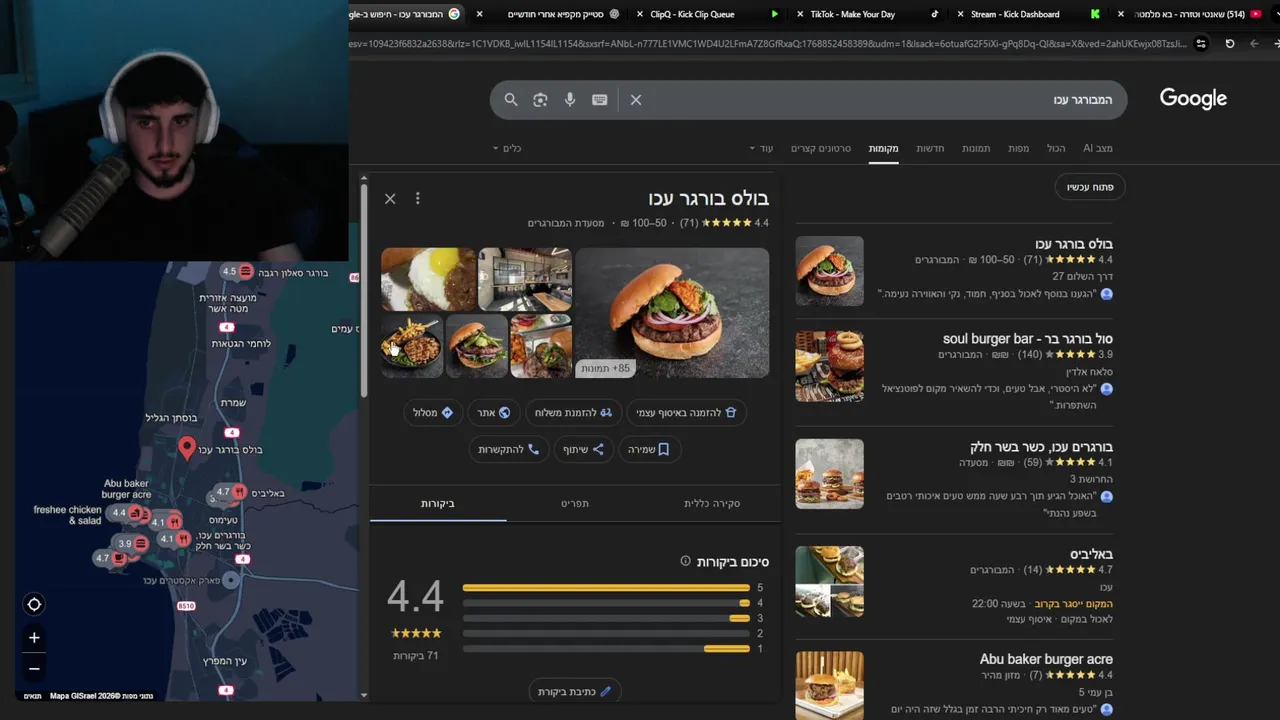Activate voice search microphone icon

click(x=570, y=100)
